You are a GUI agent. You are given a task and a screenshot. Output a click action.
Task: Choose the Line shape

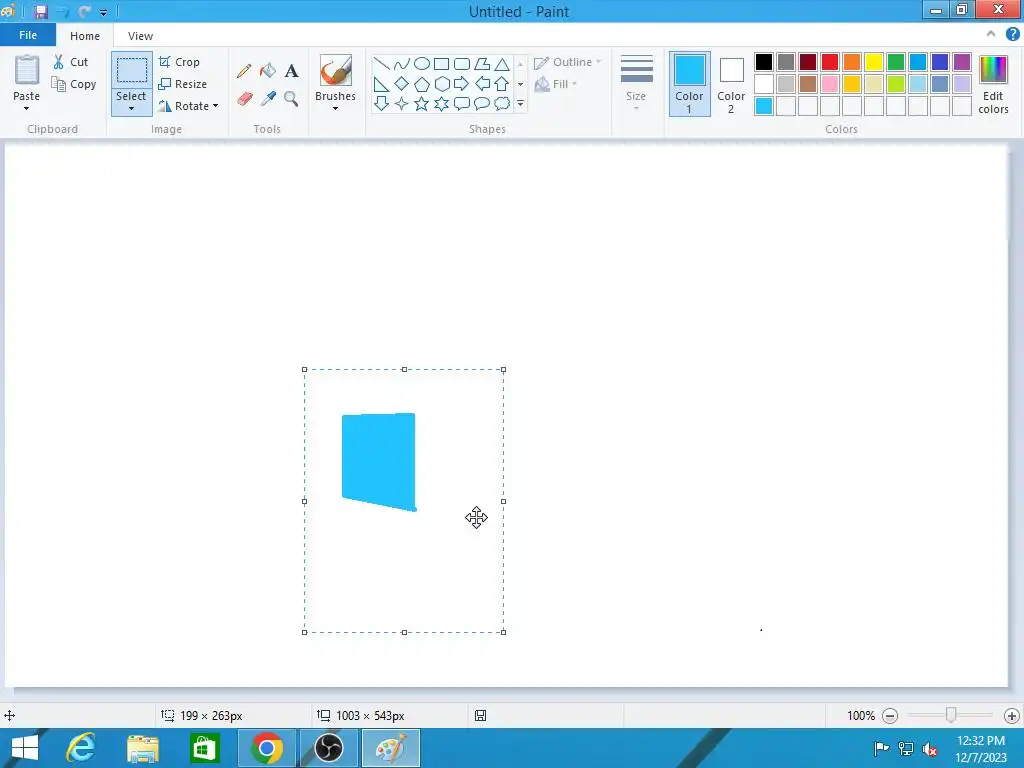381,64
